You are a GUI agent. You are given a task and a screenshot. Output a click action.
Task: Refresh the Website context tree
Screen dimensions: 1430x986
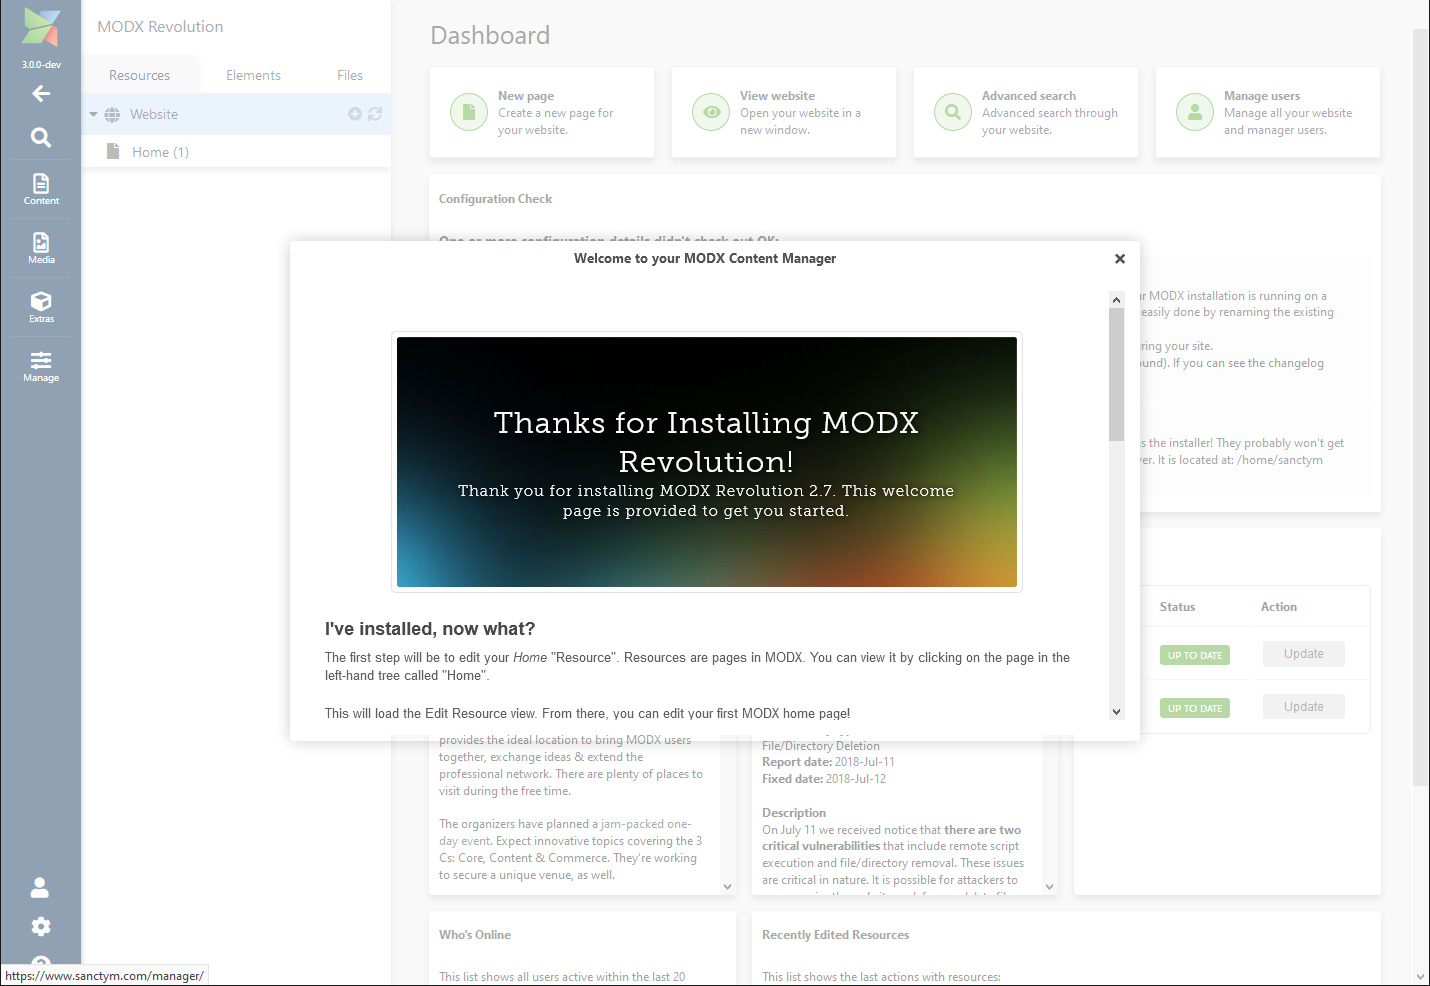375,114
